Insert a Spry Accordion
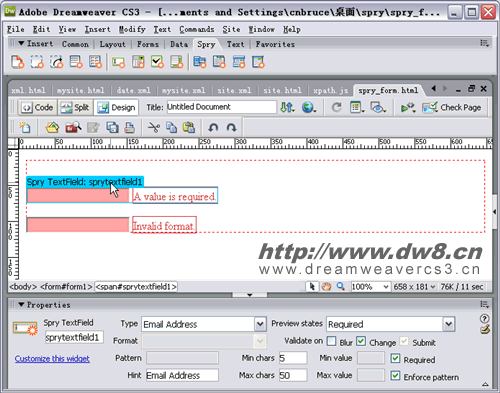 [239, 62]
